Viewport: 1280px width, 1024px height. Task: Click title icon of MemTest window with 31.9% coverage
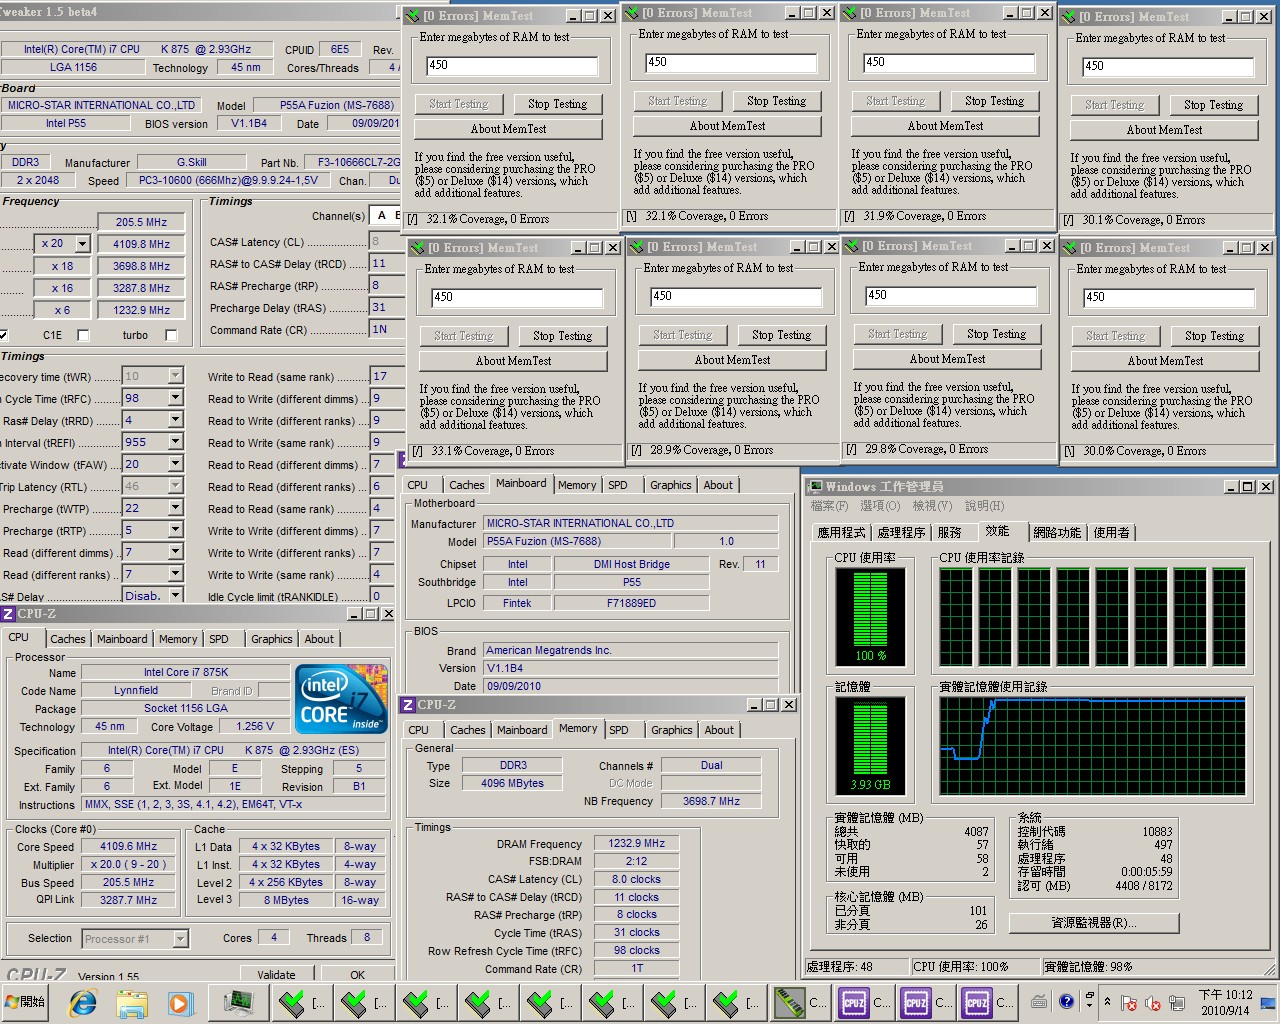point(850,13)
